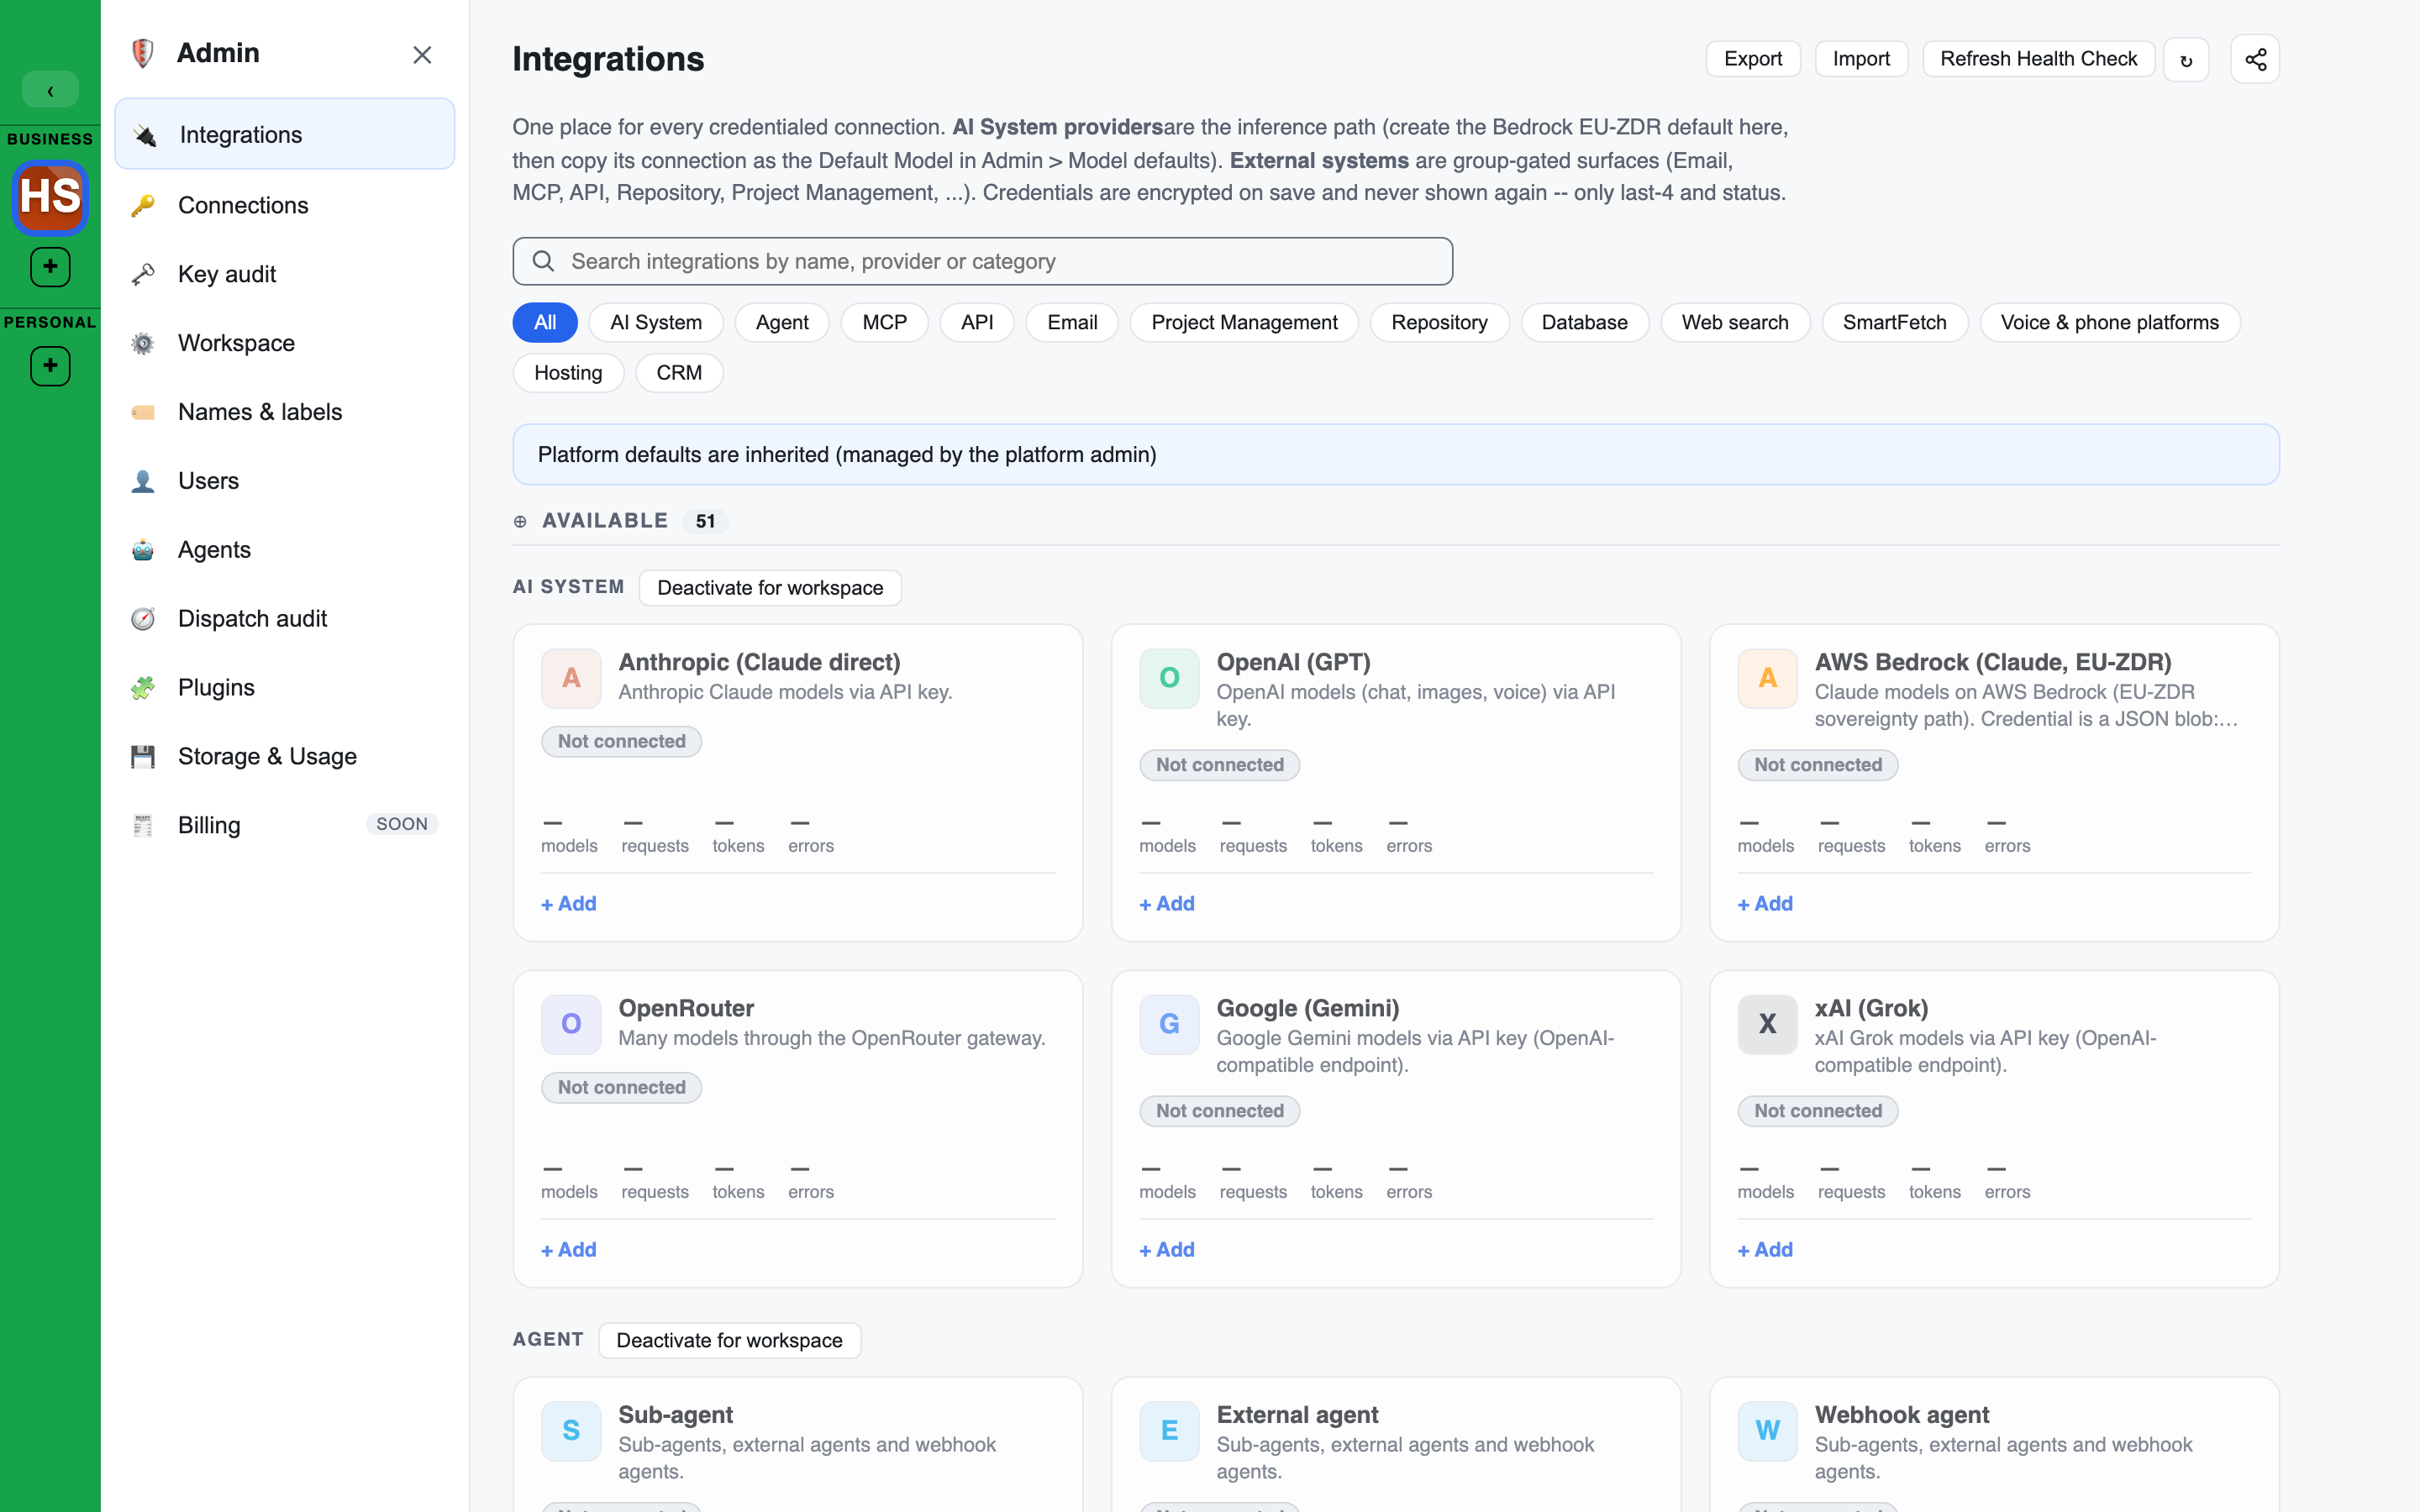The height and width of the screenshot is (1512, 2420).
Task: Click the Anthropic (Claude direct) card icon
Action: tap(571, 678)
